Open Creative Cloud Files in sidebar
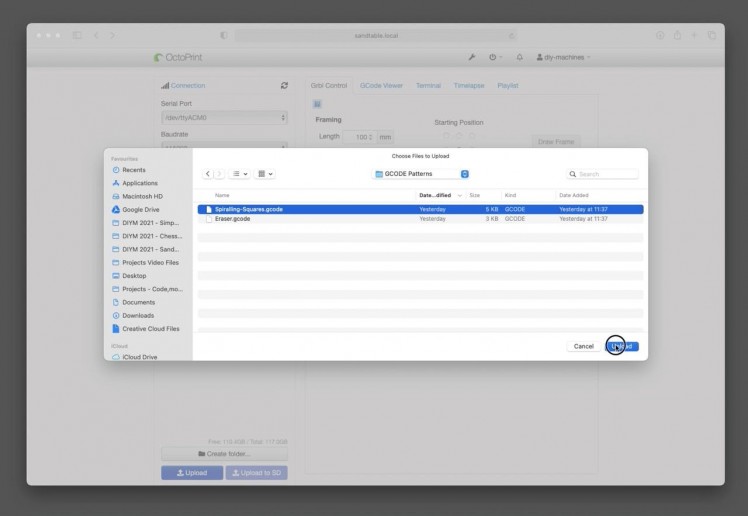Viewport: 748px width, 516px height. [x=150, y=328]
